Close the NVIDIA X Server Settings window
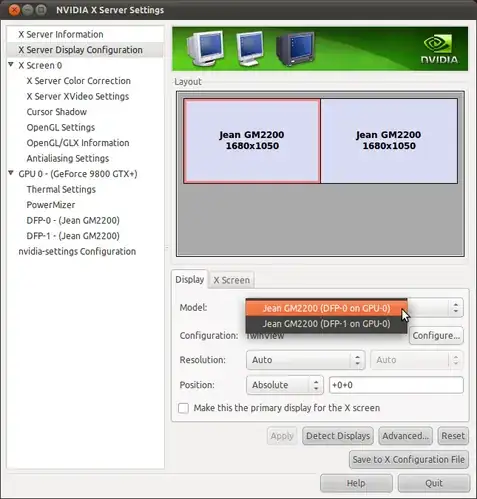 (x=14, y=10)
